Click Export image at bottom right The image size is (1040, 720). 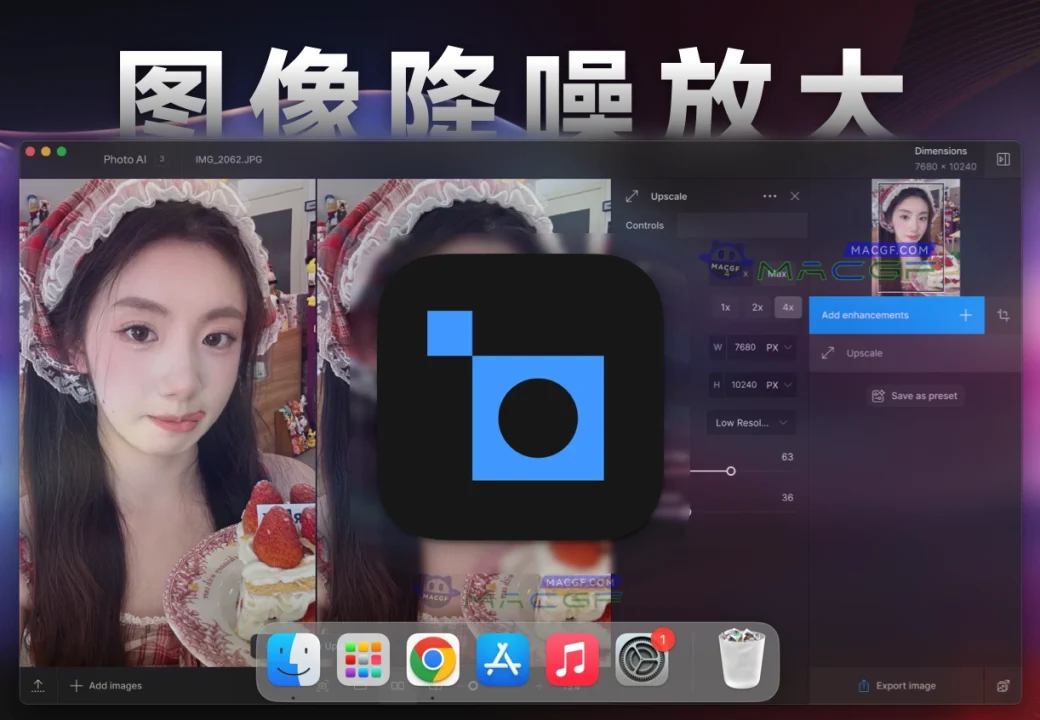coord(897,686)
